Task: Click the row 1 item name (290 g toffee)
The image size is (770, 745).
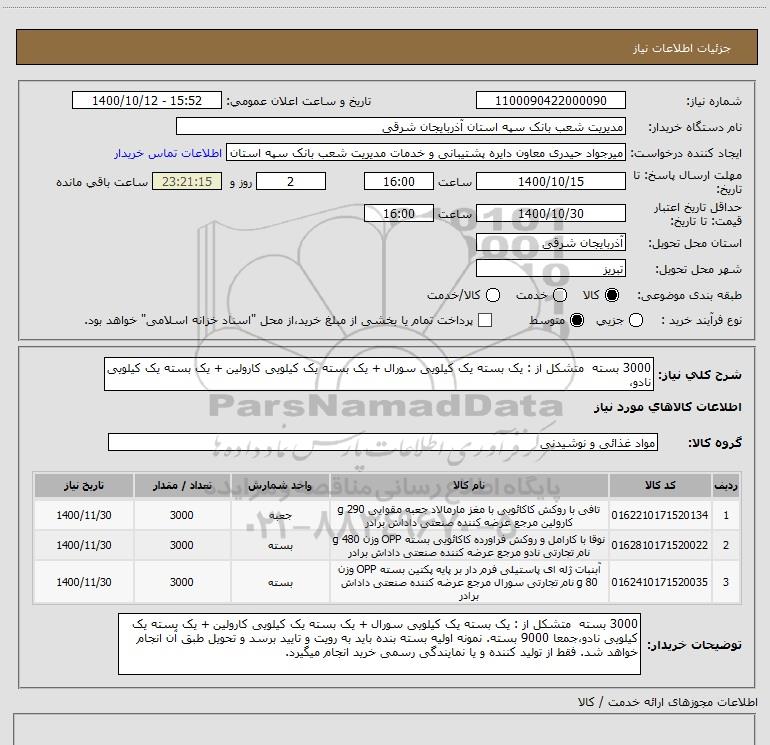Action: click(x=469, y=516)
